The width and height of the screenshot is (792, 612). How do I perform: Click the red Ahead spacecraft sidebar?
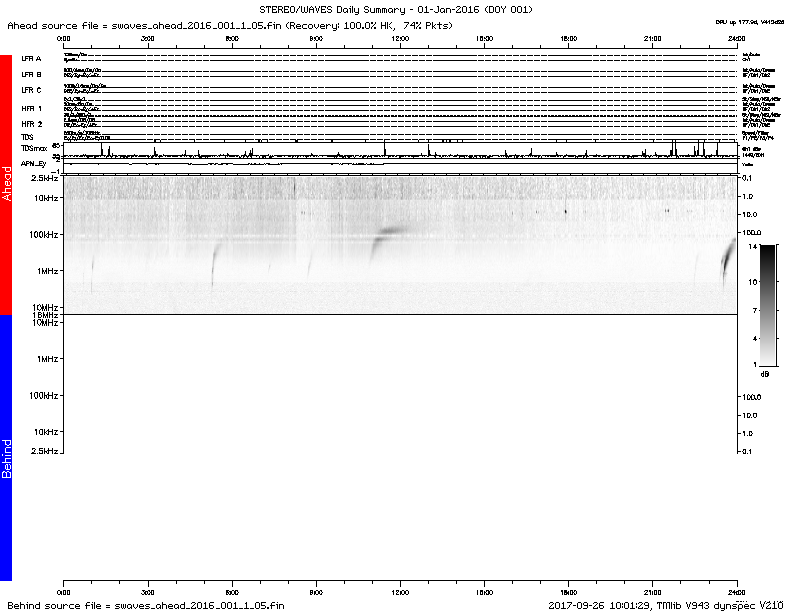pos(6,185)
